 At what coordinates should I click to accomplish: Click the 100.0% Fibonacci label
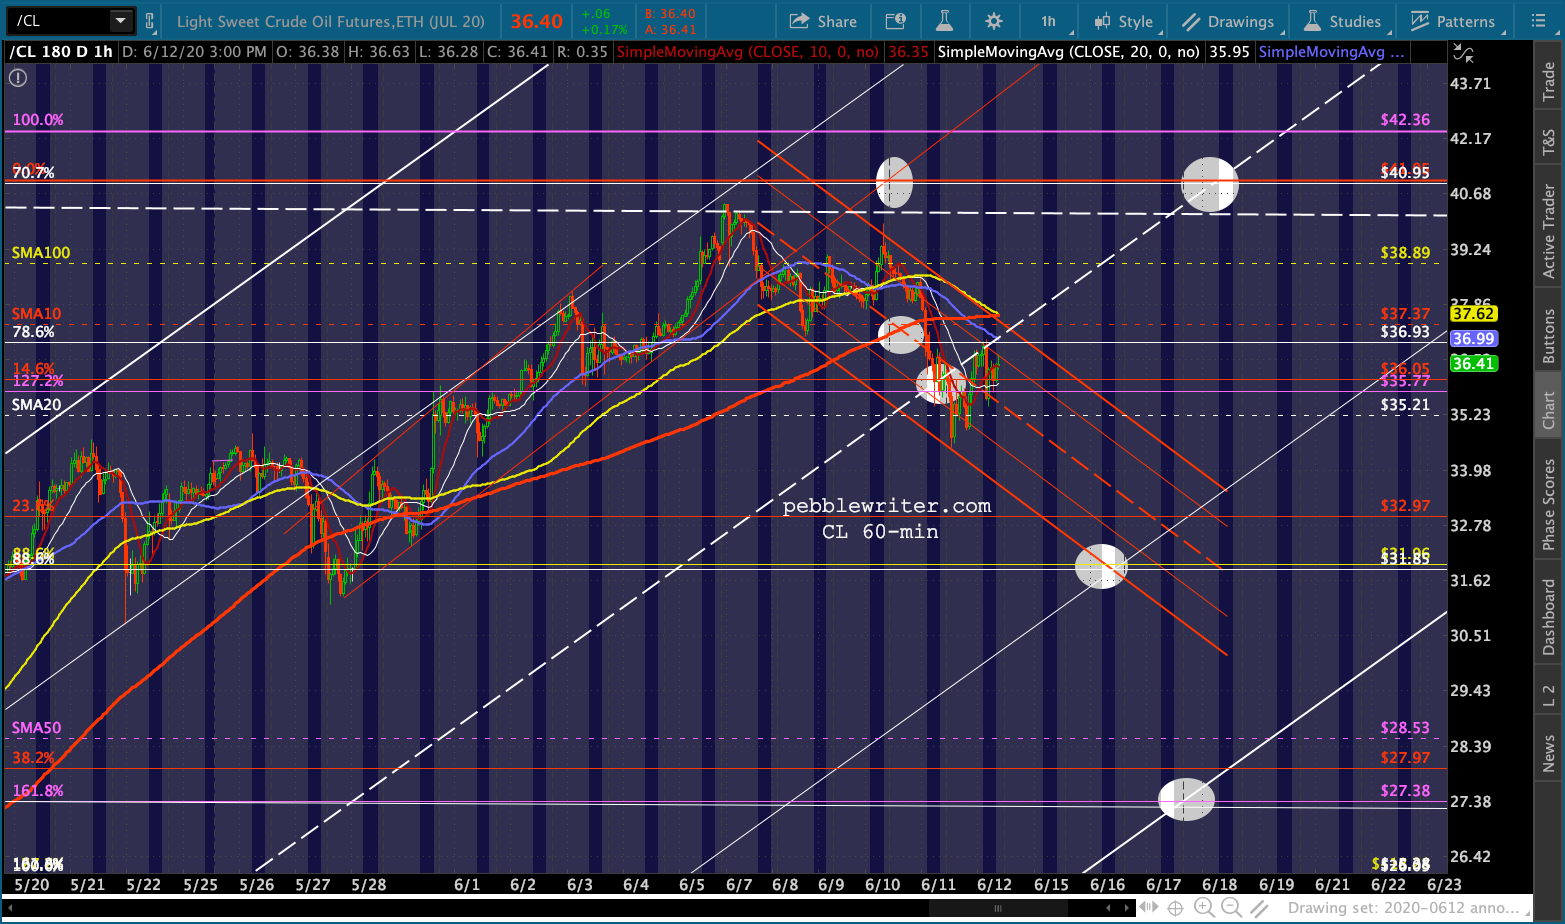click(38, 120)
